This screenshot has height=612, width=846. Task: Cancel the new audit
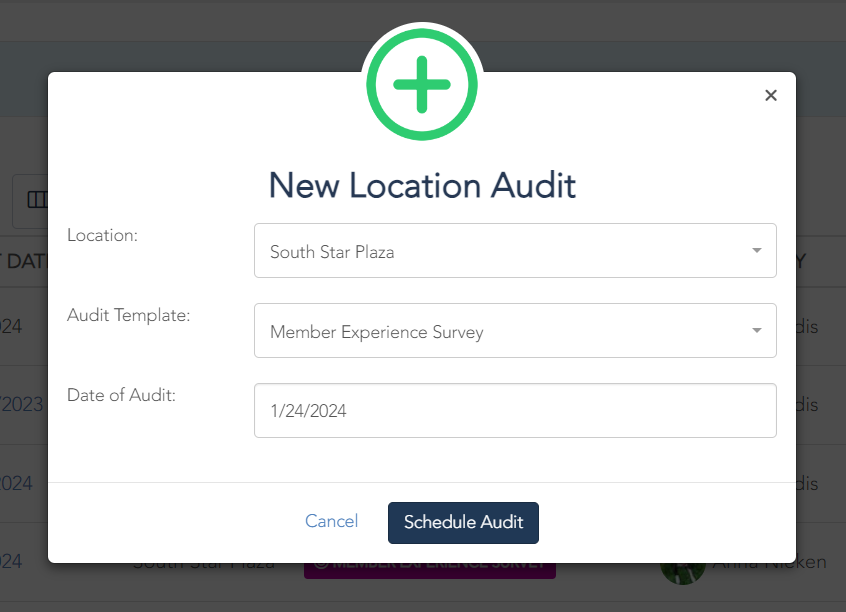click(331, 521)
